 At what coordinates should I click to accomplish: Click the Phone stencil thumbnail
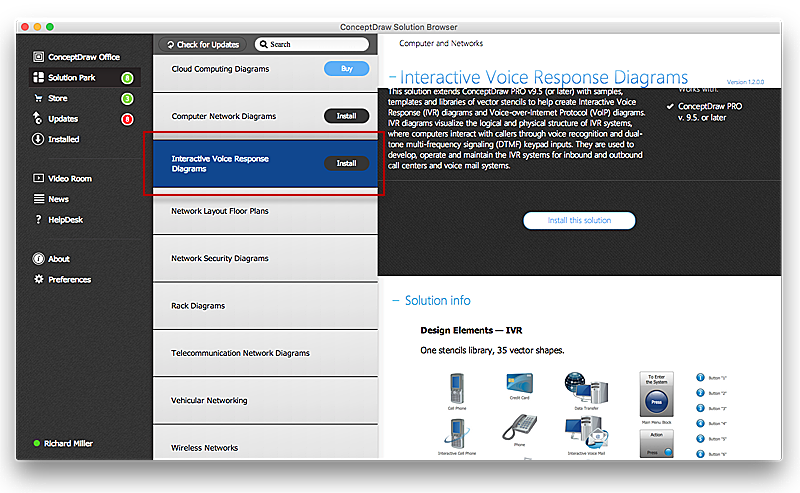coord(519,427)
